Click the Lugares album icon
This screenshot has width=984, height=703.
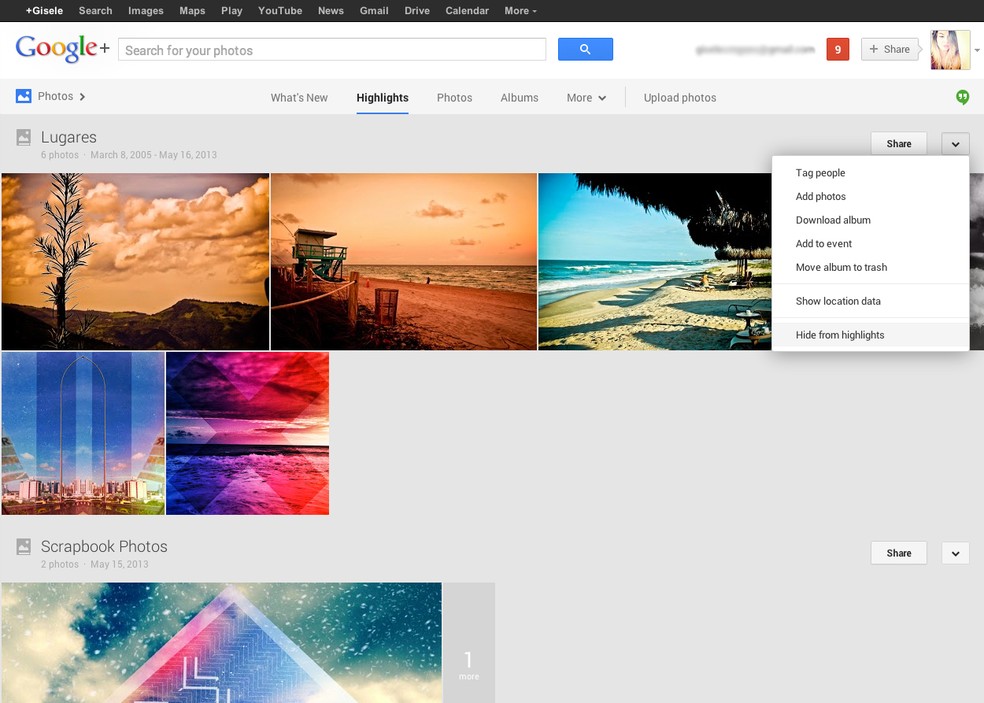point(23,137)
